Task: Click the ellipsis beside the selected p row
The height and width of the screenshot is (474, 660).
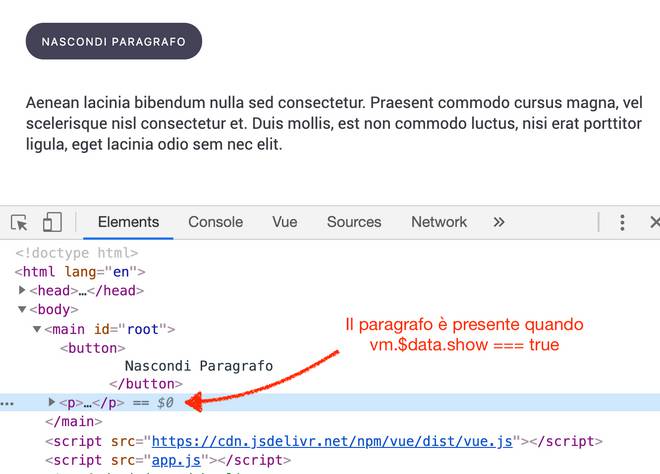Action: [x=8, y=403]
